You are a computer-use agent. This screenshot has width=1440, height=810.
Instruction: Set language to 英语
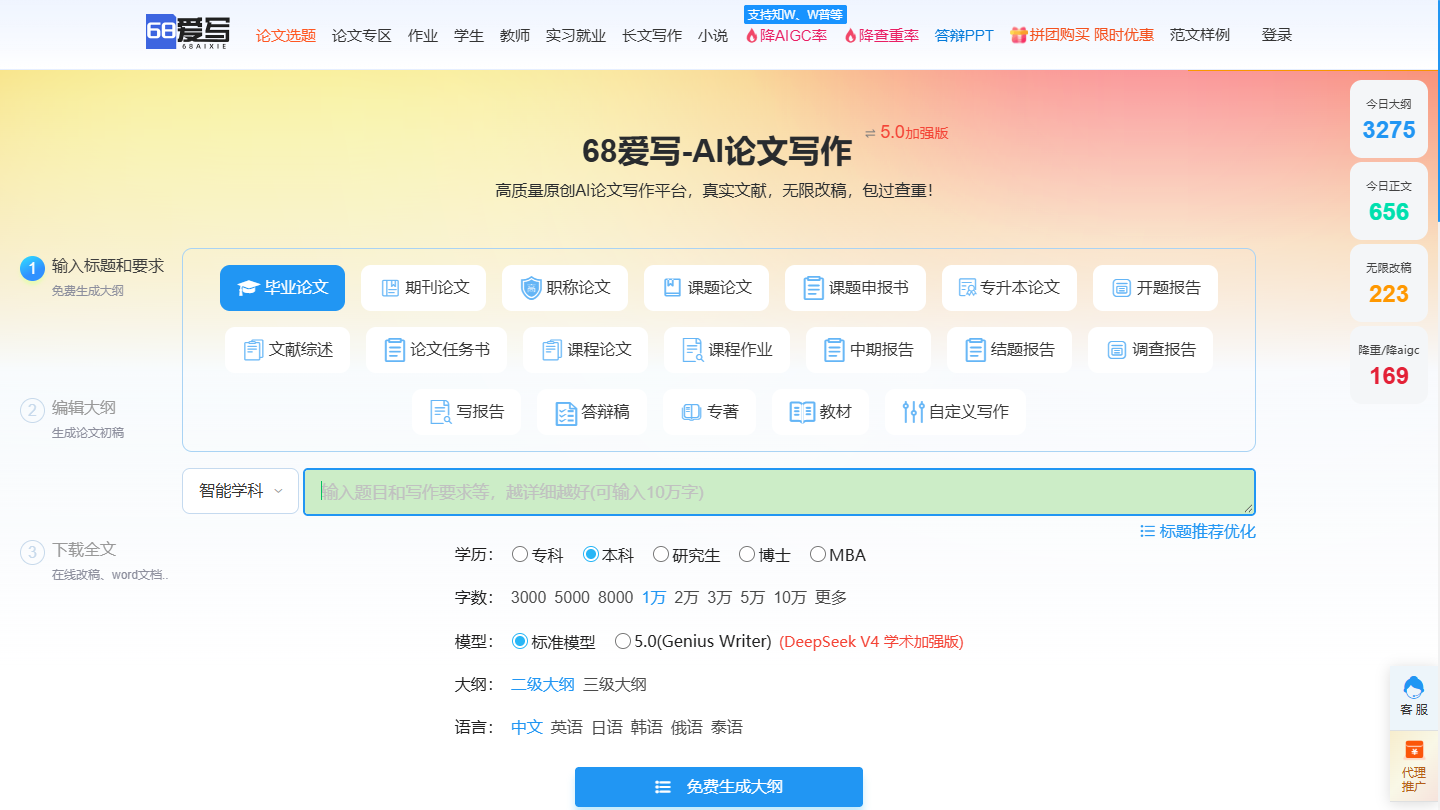pyautogui.click(x=567, y=728)
